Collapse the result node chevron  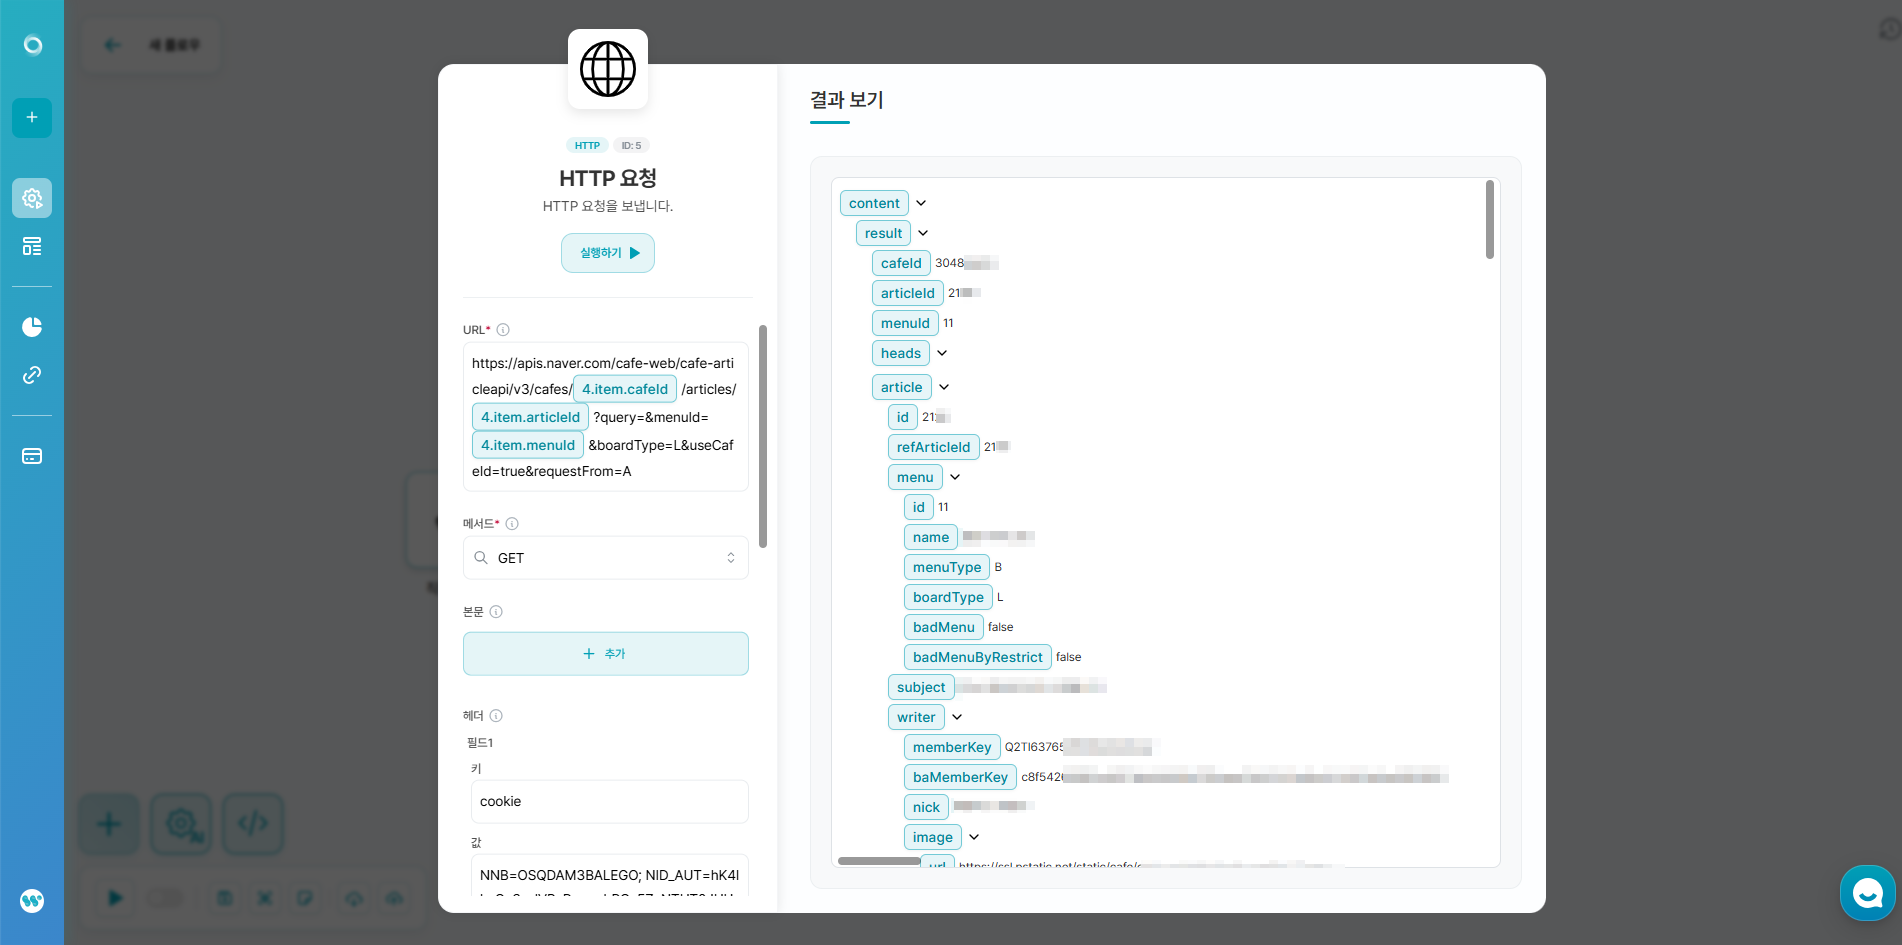[923, 233]
